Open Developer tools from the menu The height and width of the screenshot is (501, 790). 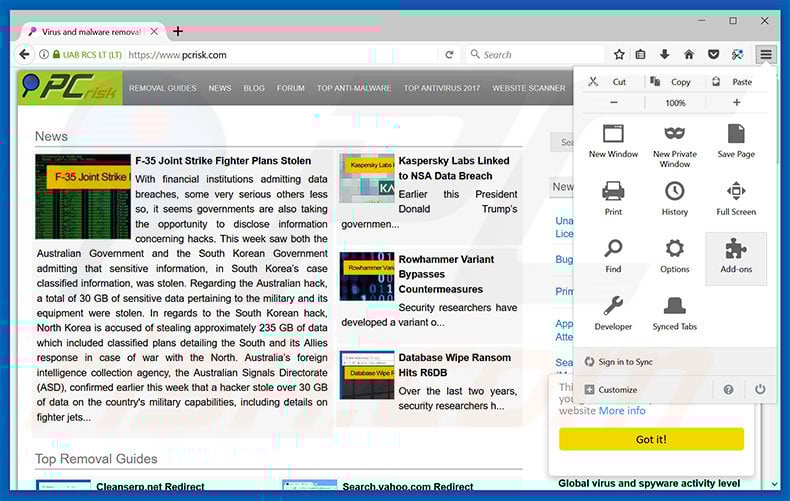pyautogui.click(x=613, y=315)
